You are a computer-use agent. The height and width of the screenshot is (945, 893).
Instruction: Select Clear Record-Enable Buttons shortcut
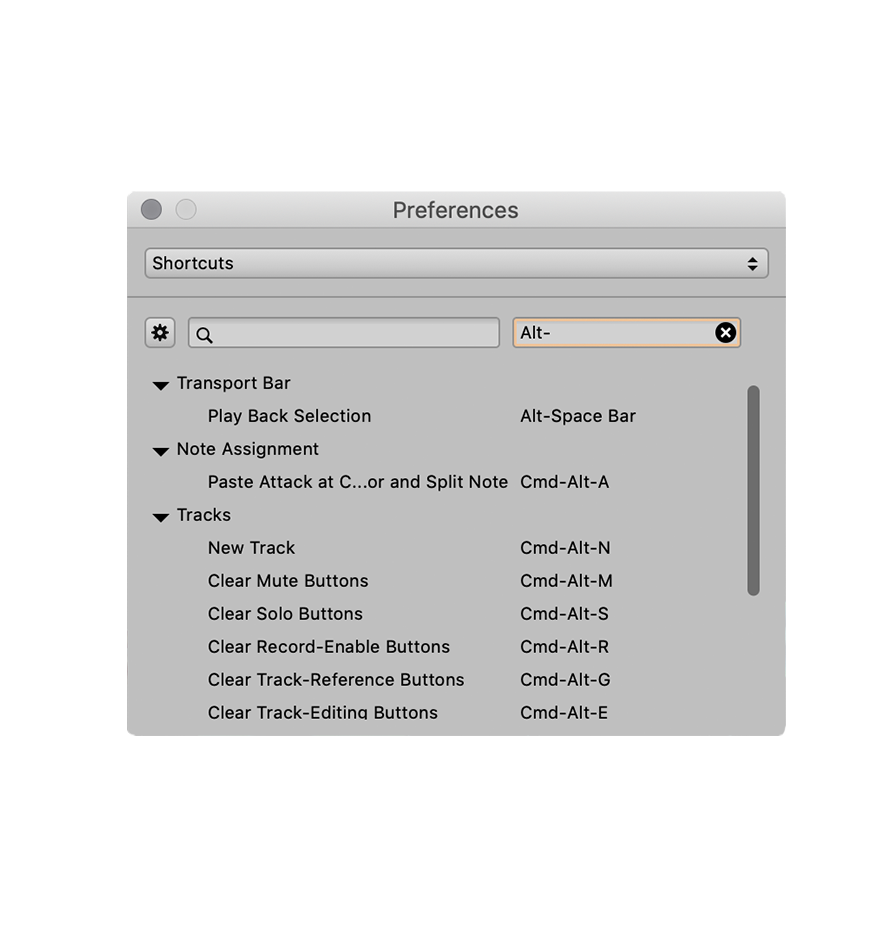click(x=328, y=647)
